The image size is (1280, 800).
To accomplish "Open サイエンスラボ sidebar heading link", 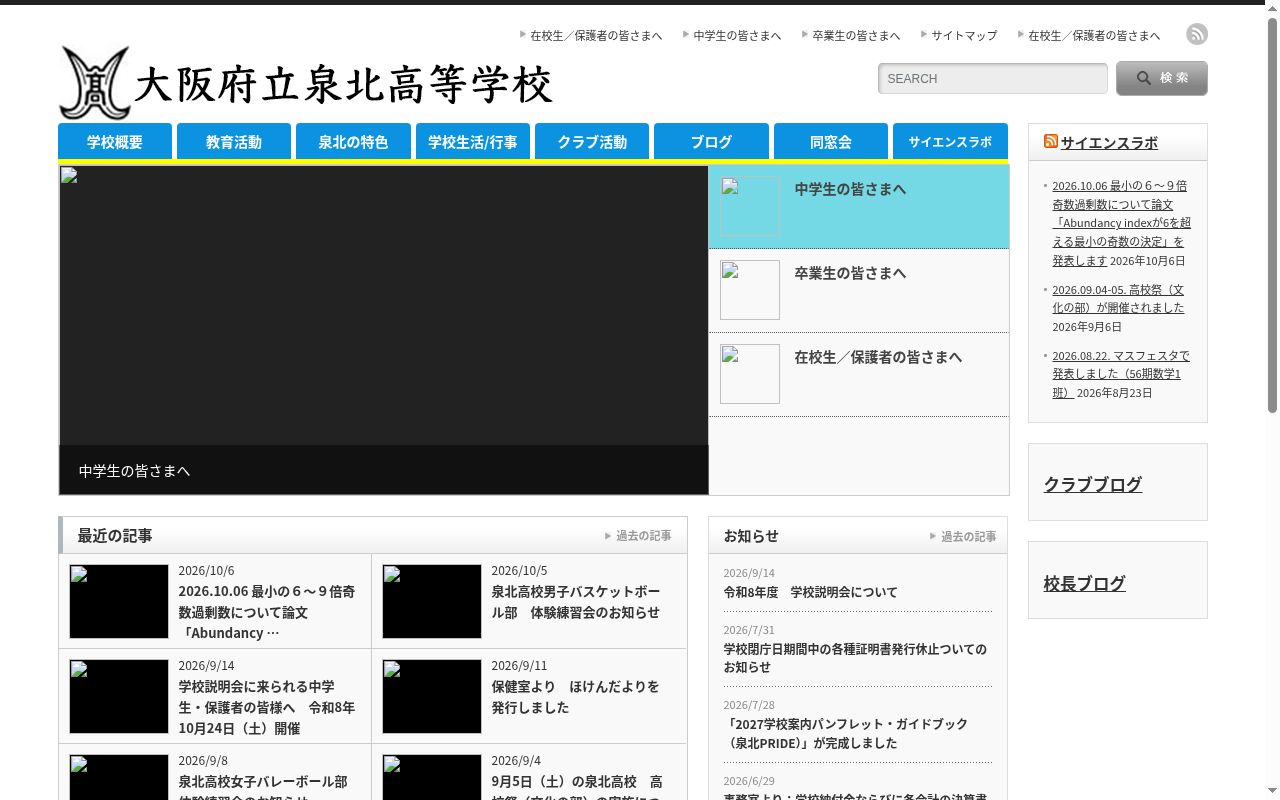I will click(1109, 142).
